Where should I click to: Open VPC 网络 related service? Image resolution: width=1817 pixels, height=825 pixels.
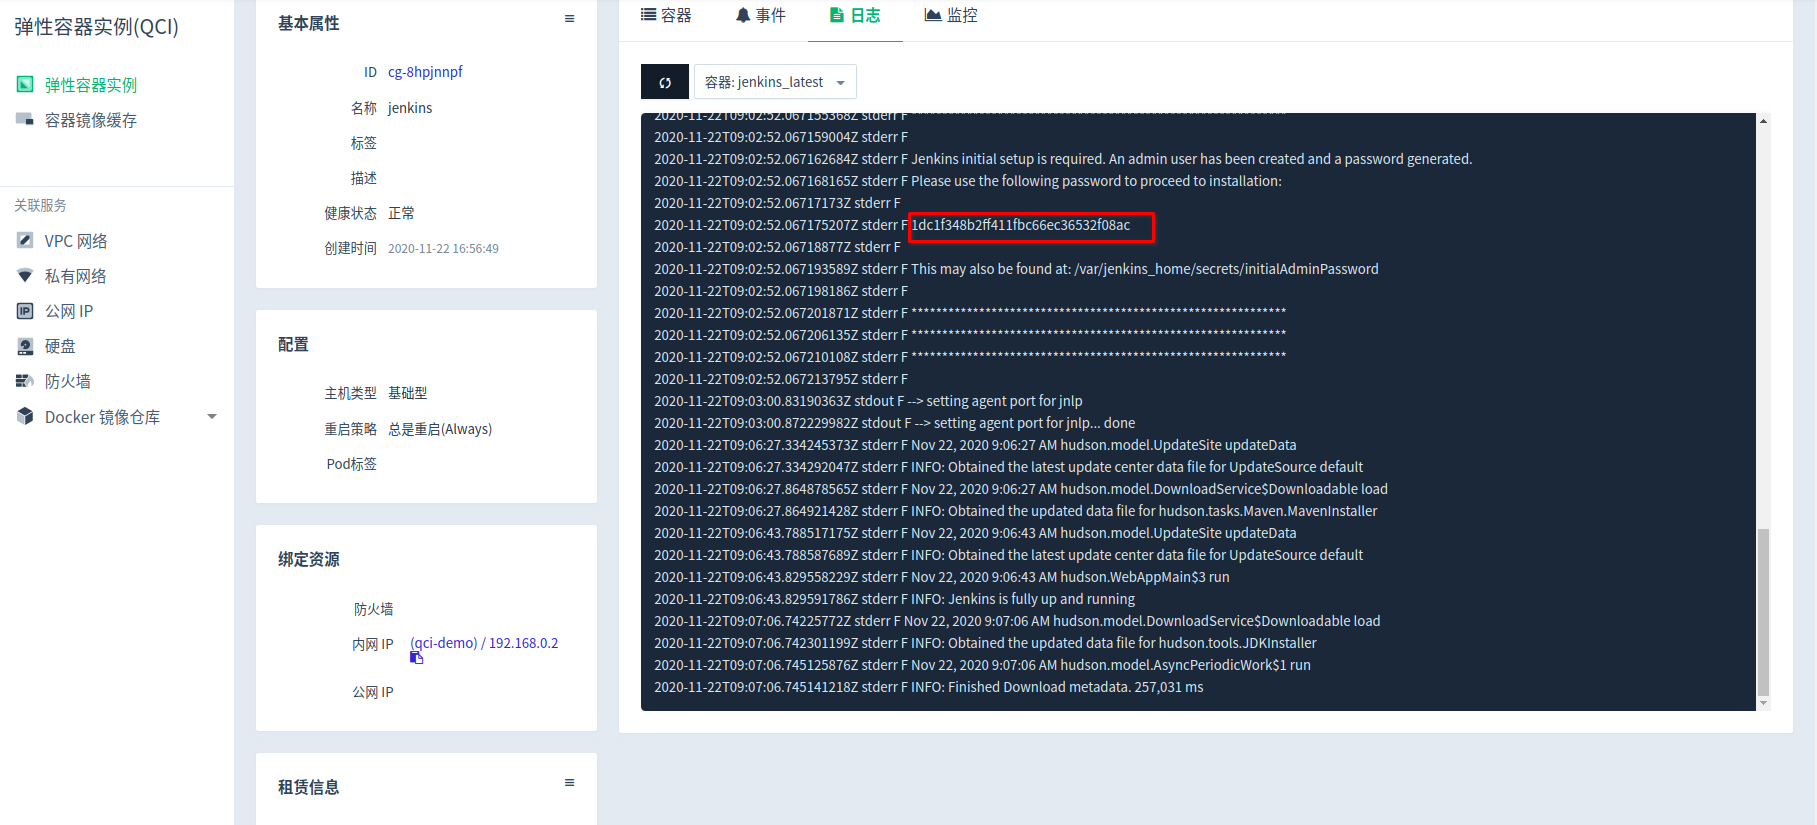(76, 241)
